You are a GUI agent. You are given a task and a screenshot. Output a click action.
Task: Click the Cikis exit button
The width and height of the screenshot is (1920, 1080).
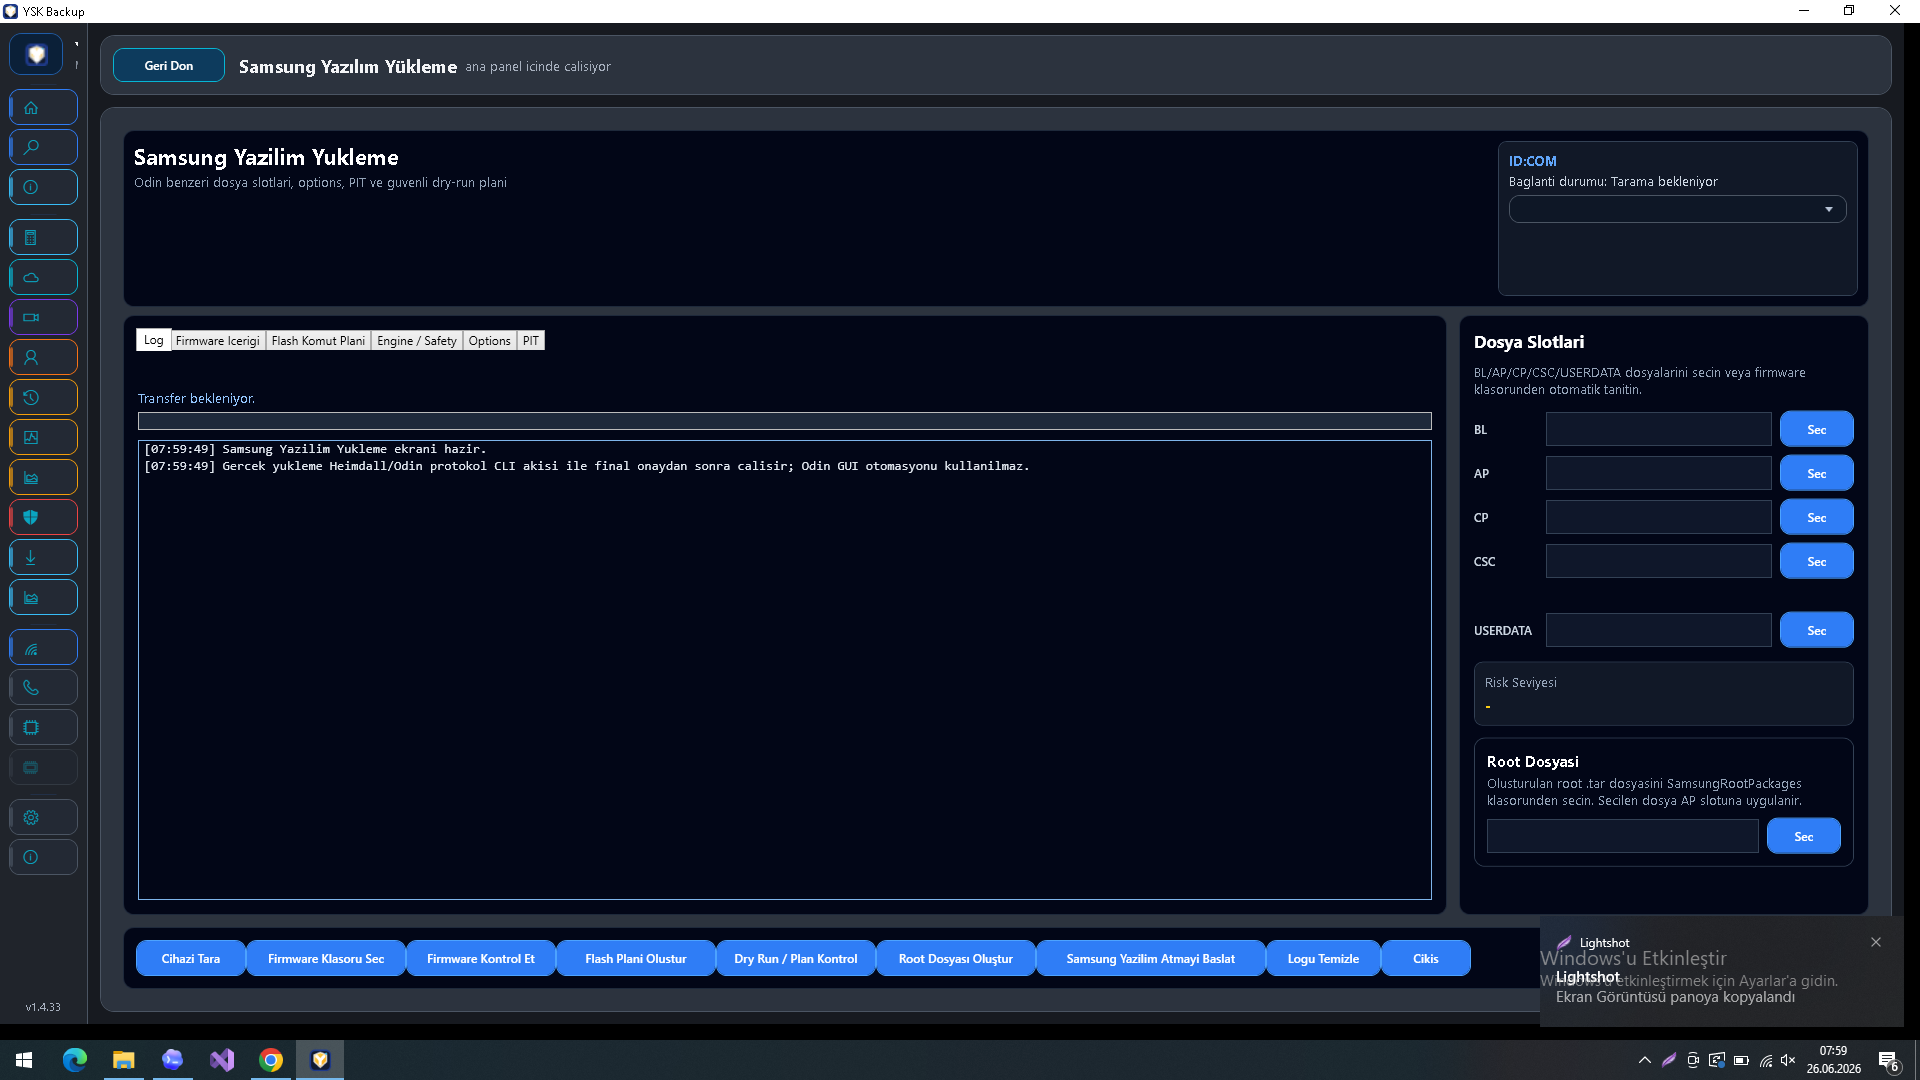(1426, 958)
